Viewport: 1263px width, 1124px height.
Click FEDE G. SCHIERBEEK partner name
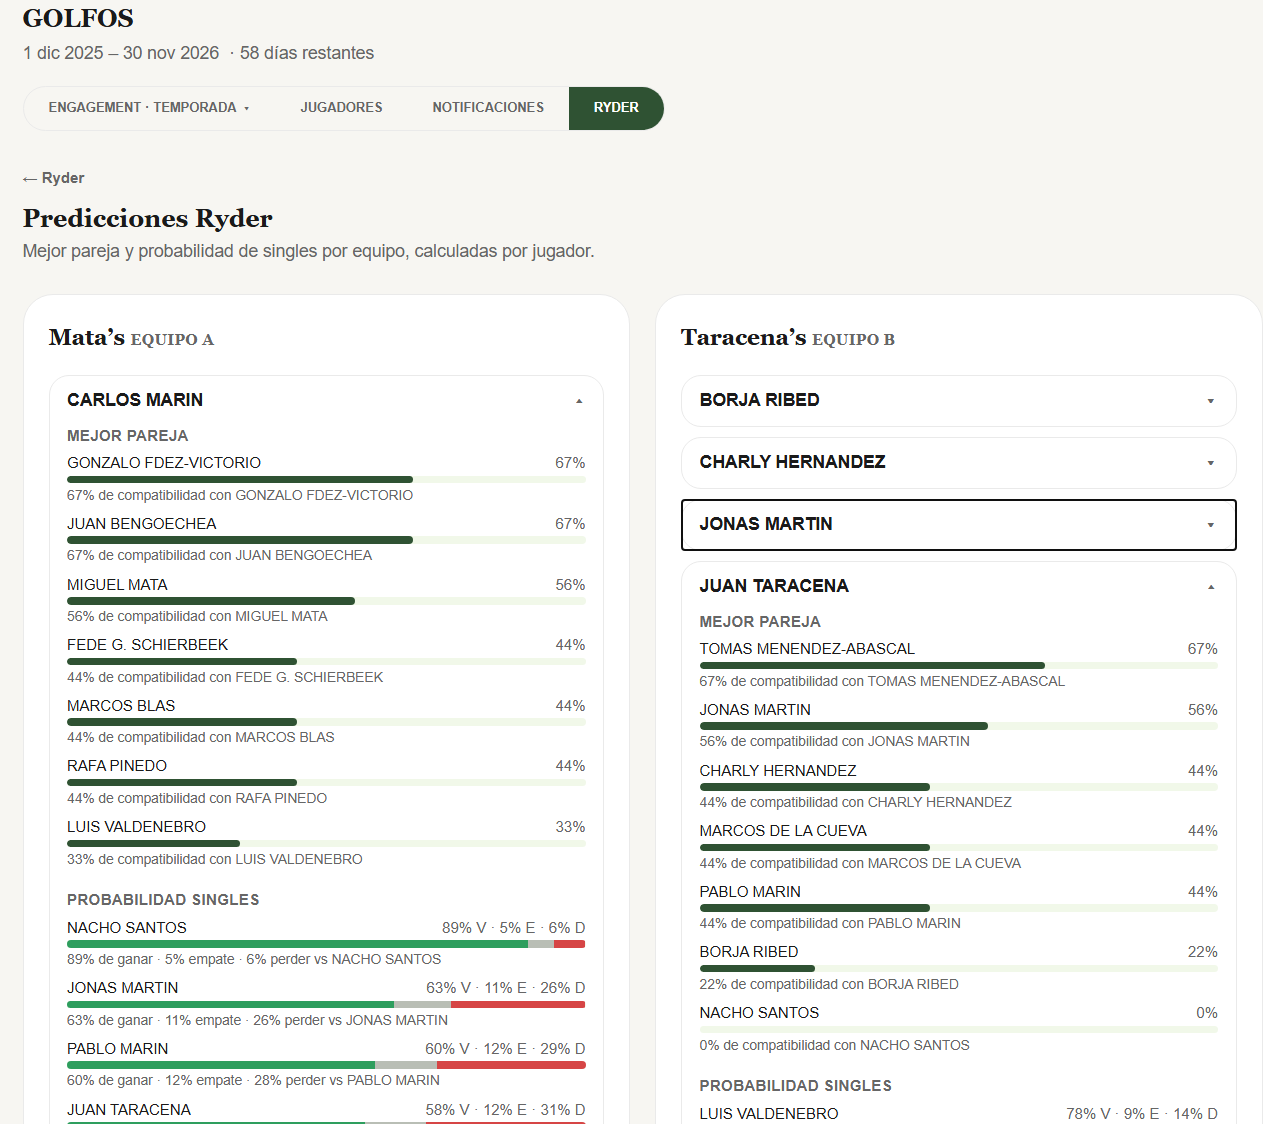point(148,645)
